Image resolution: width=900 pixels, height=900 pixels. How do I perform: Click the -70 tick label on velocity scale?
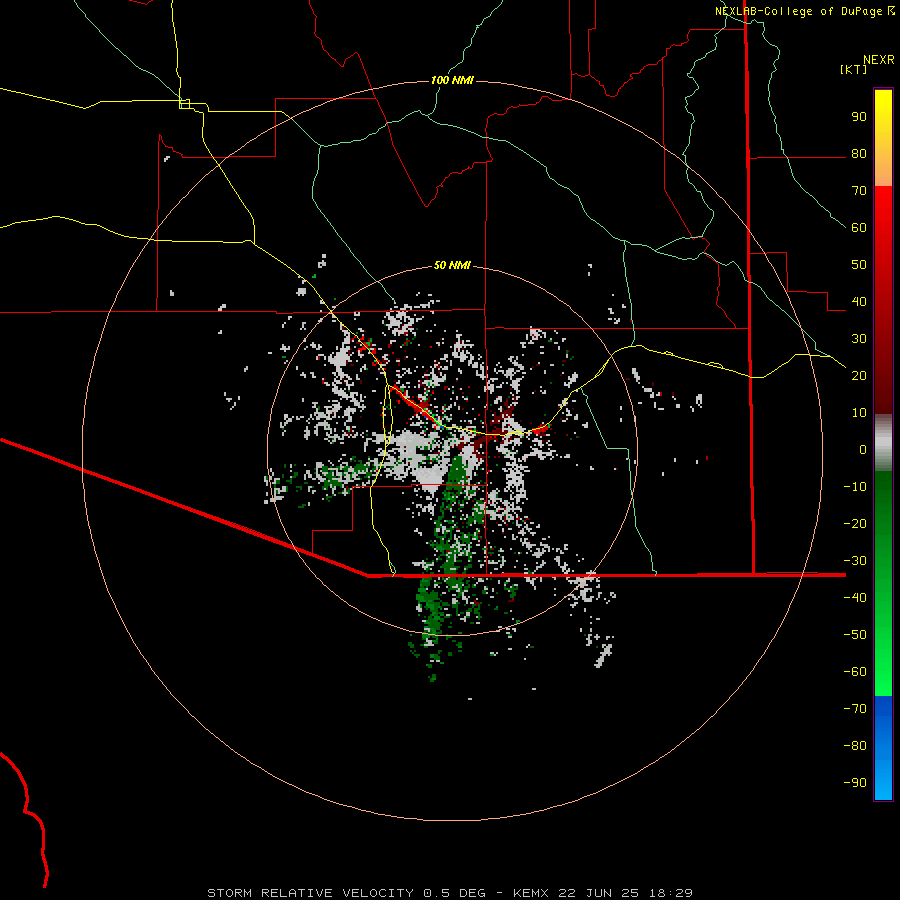click(855, 709)
